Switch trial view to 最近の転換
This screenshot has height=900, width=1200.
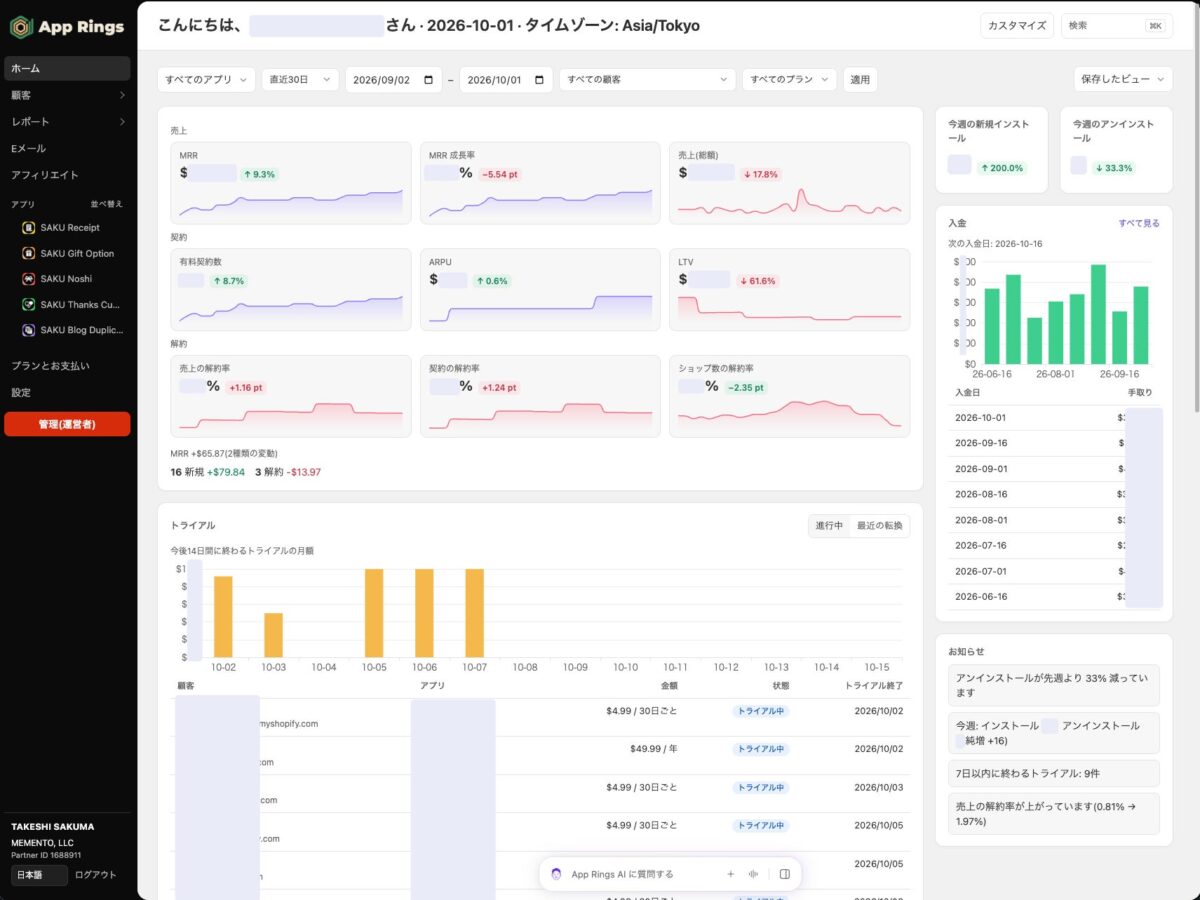tap(879, 526)
